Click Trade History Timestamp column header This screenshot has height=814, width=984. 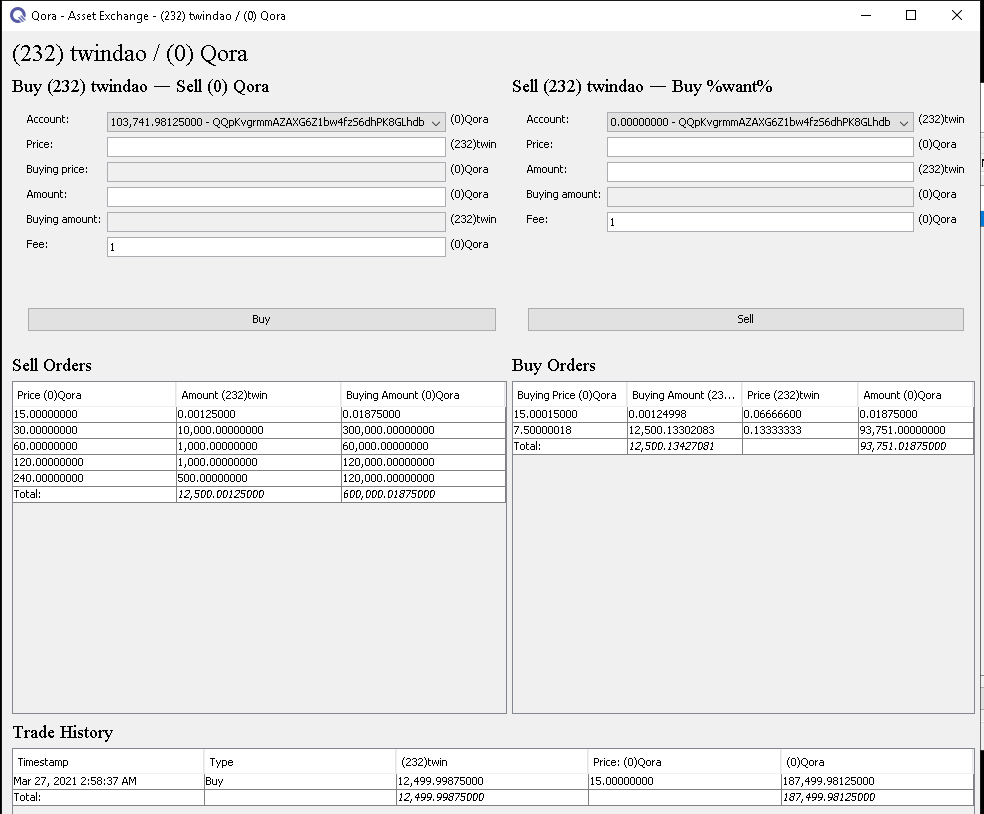(x=109, y=762)
